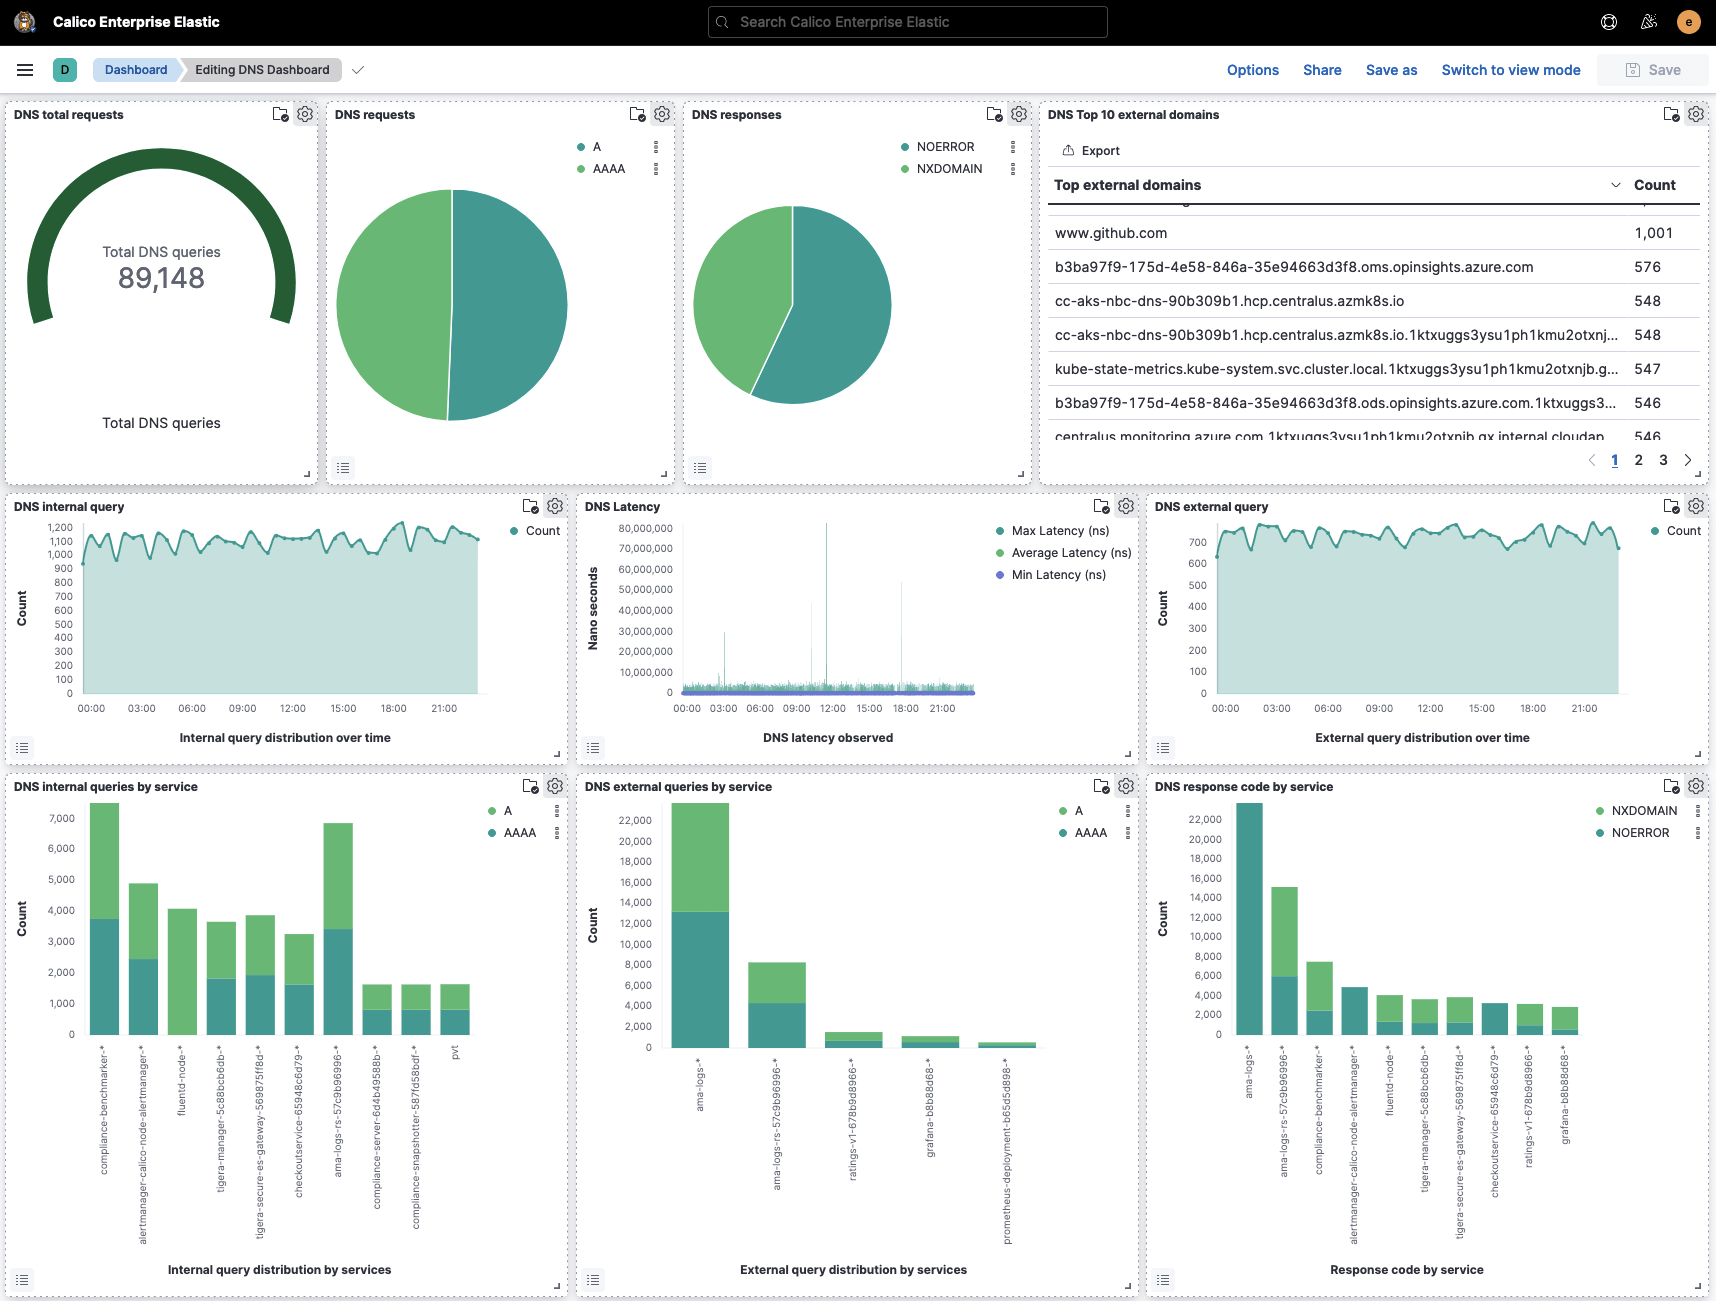
Task: Open the user avatar 'e' menu
Action: click(x=1689, y=22)
